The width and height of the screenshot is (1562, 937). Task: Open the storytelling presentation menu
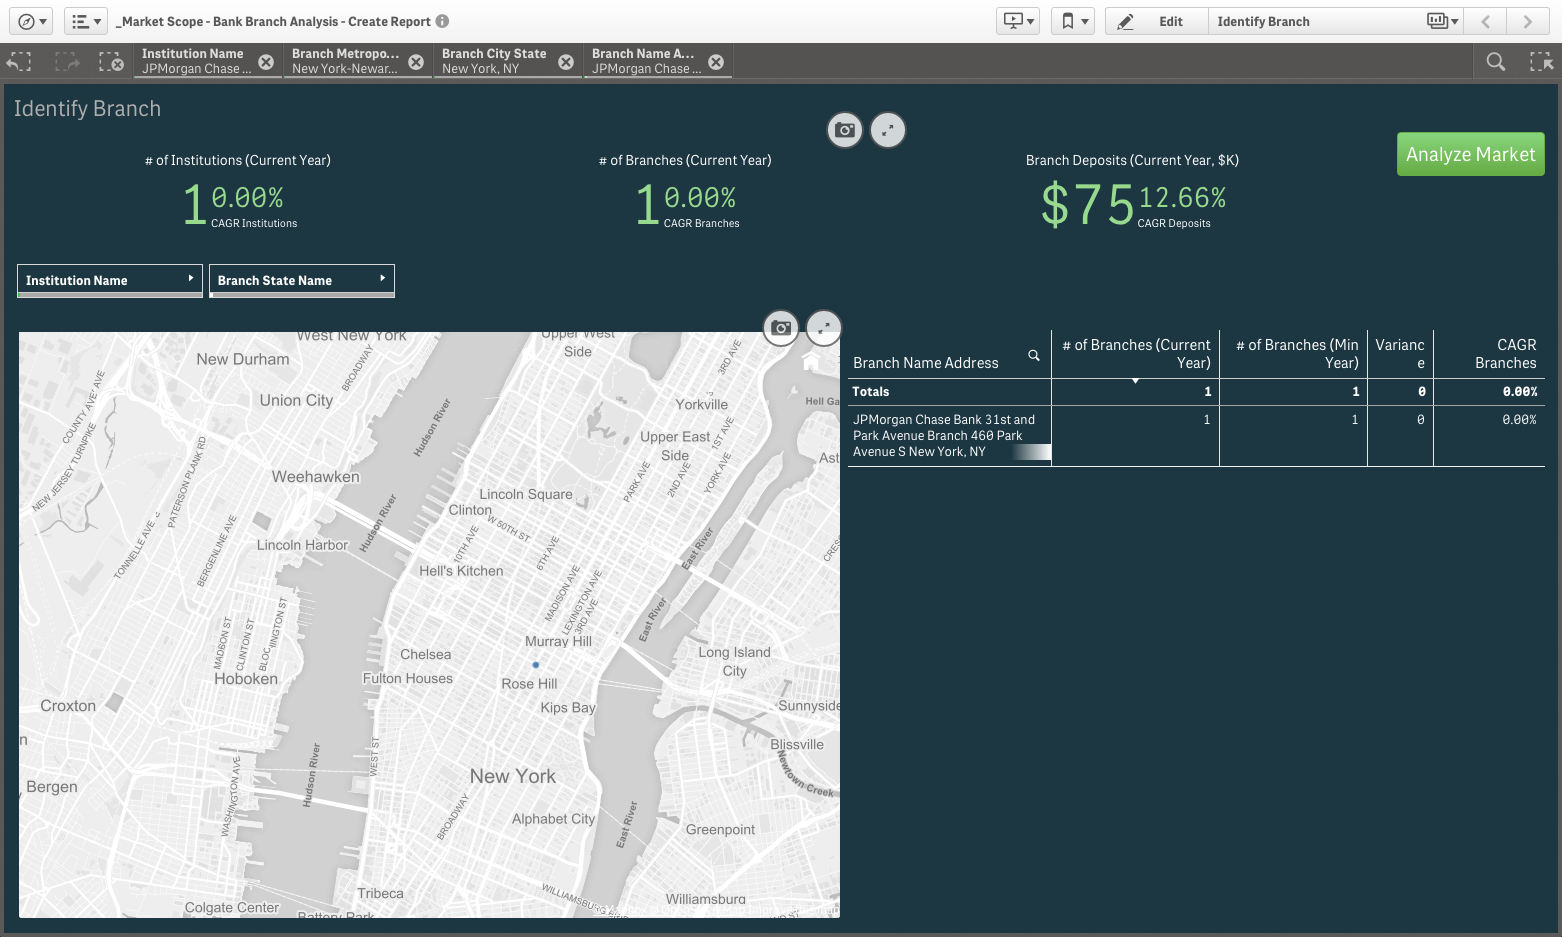(x=1018, y=21)
